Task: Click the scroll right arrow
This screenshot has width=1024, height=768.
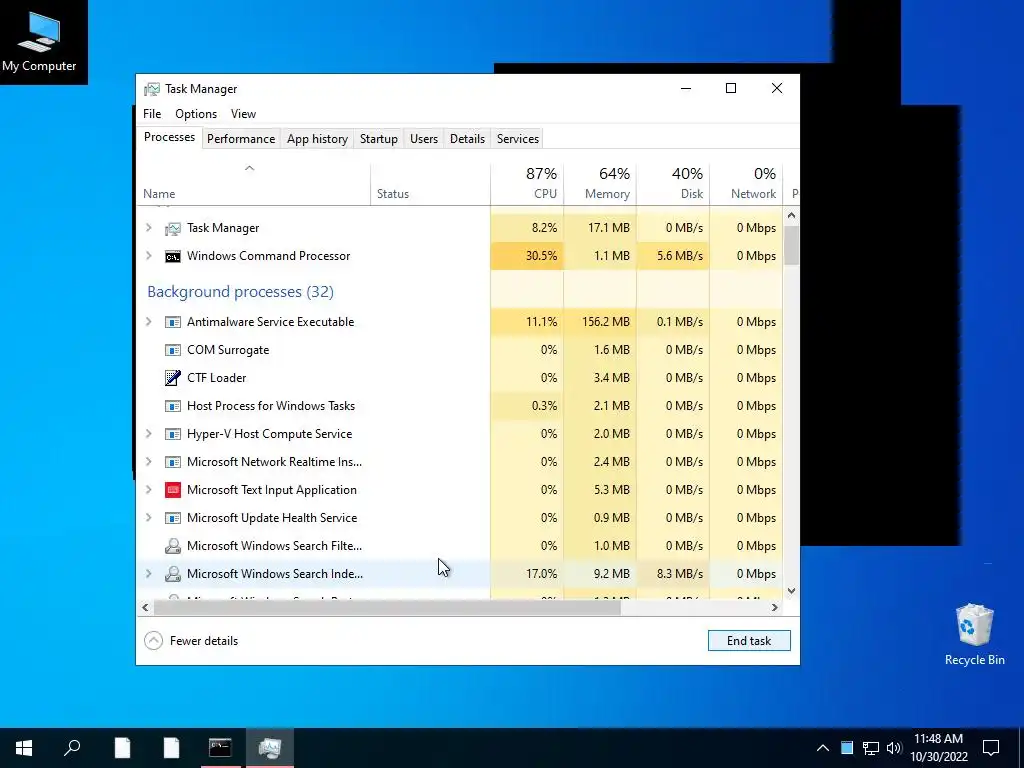Action: [775, 607]
